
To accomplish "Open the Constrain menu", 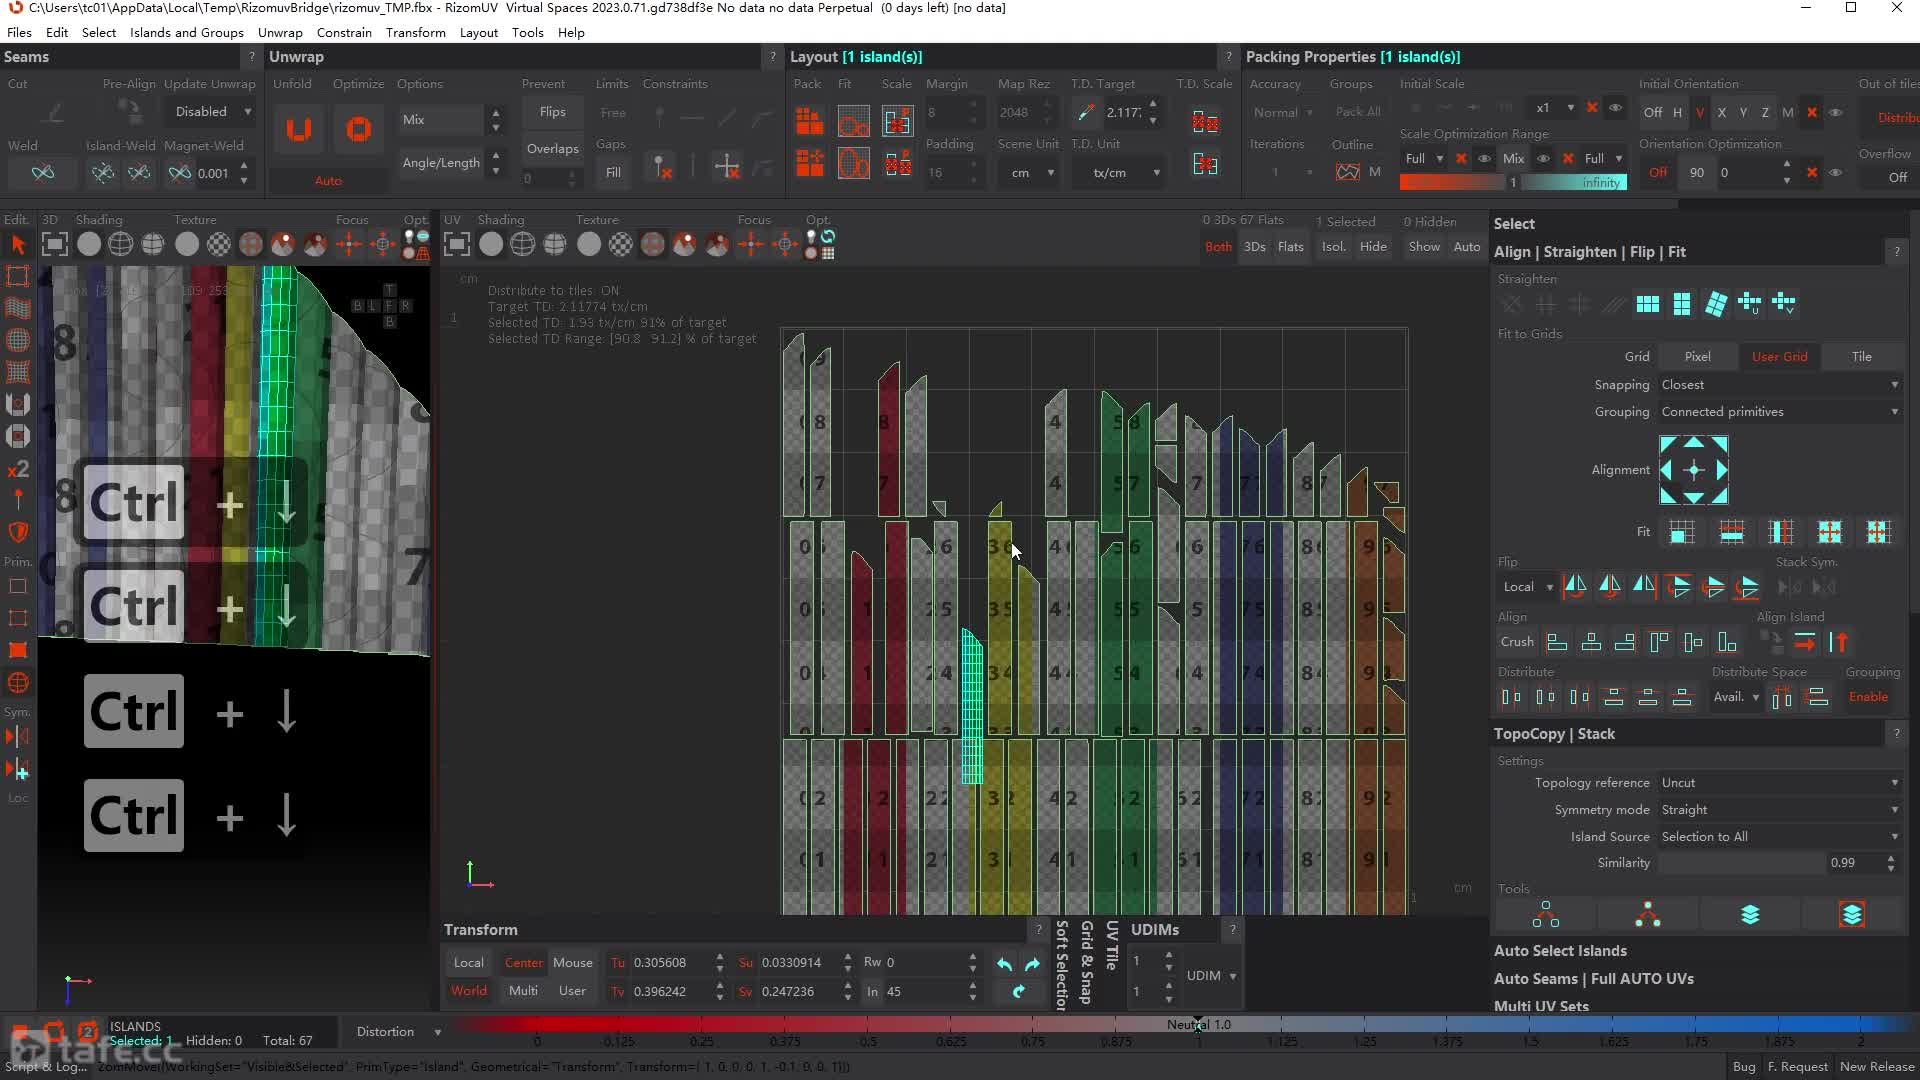I will click(x=344, y=32).
